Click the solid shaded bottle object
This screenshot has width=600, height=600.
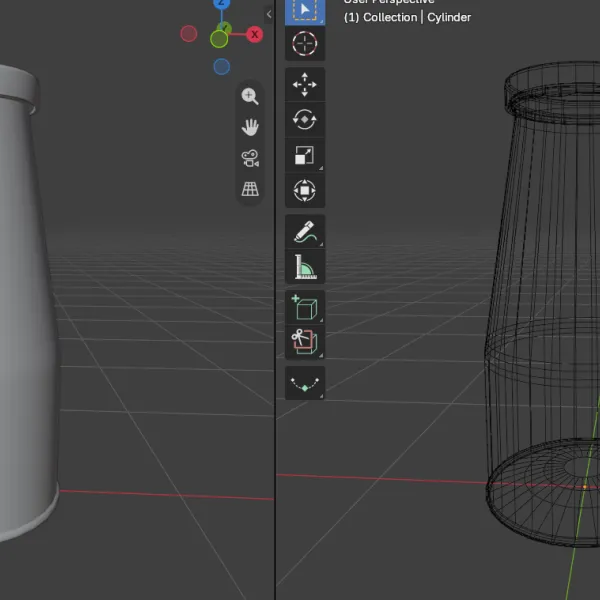(27, 302)
